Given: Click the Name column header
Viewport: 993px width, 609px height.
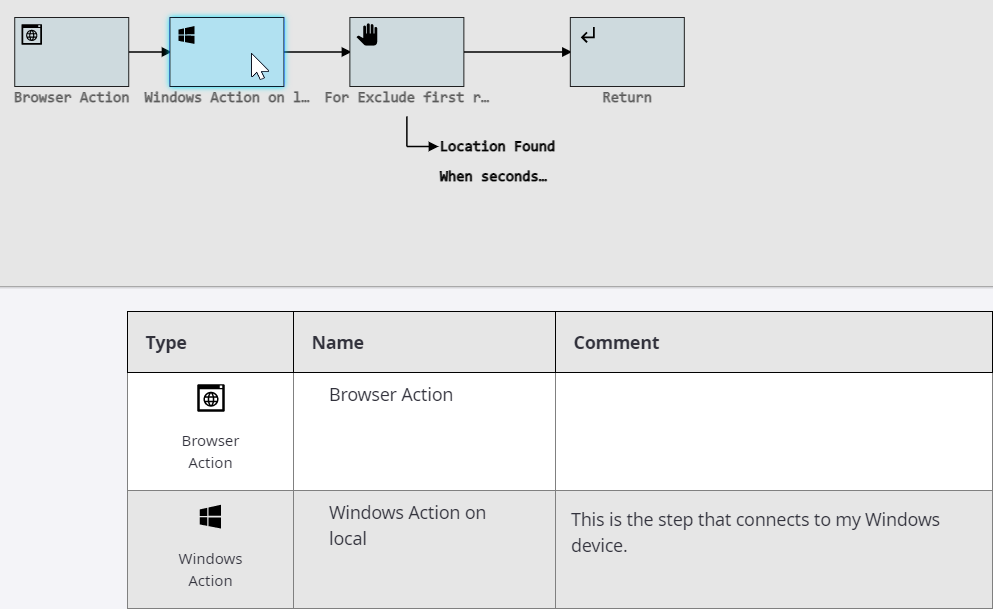Looking at the screenshot, I should point(337,342).
